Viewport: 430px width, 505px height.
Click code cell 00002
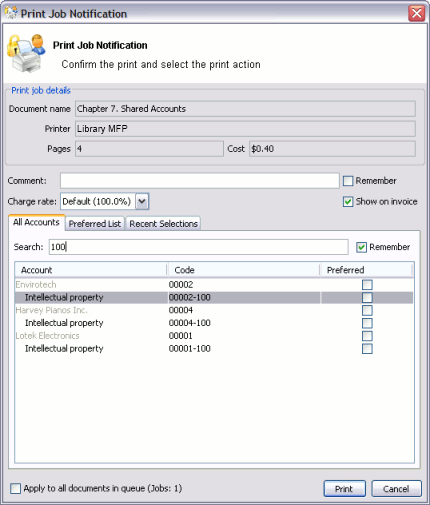coord(181,285)
